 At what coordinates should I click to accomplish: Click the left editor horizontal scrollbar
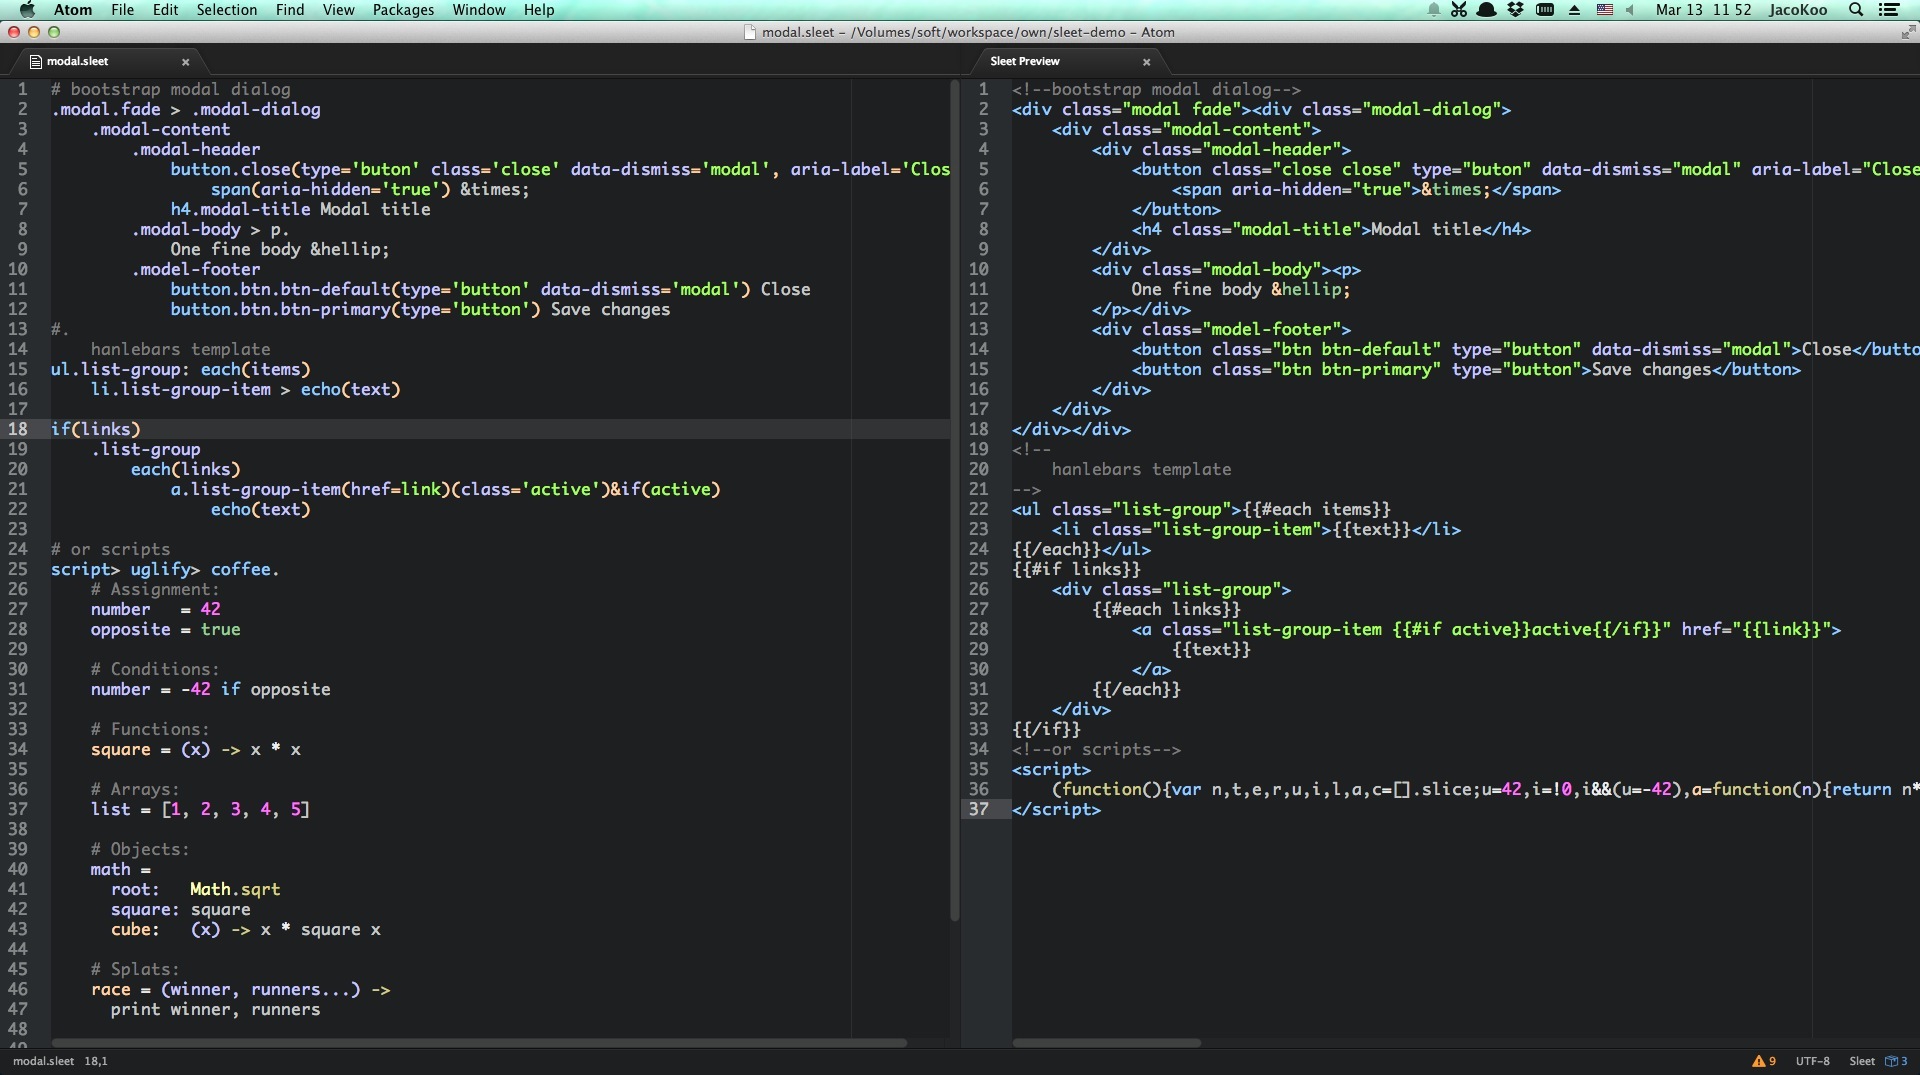click(480, 1043)
